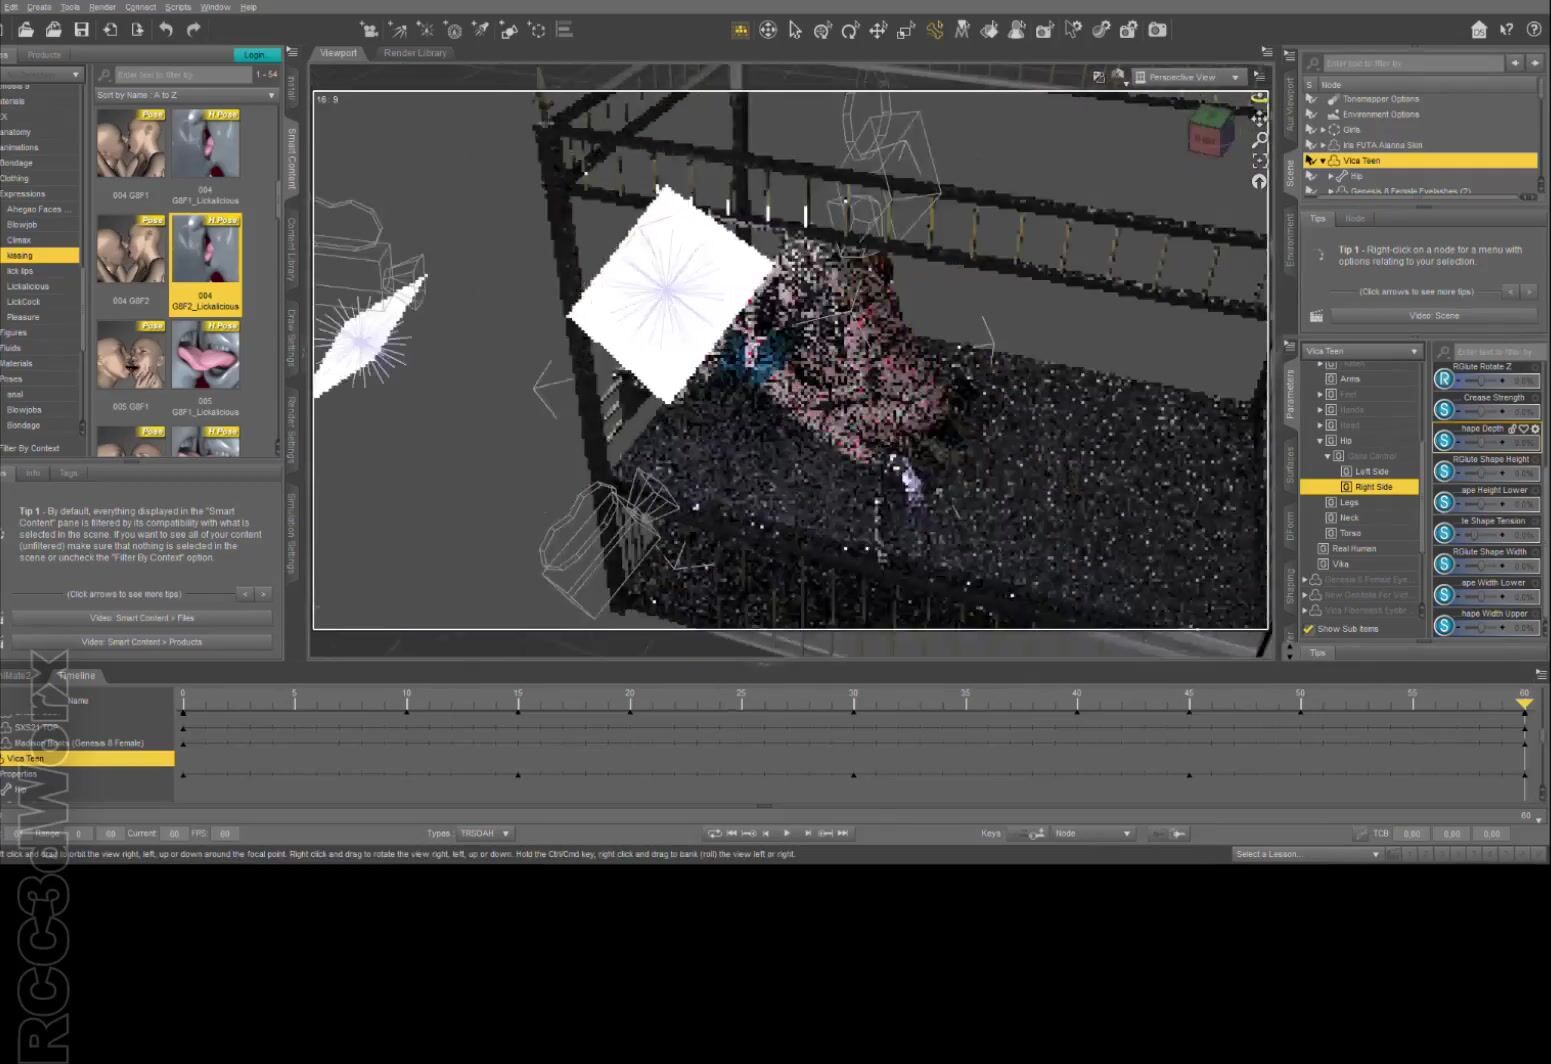Click the Save scene icon
The image size is (1551, 1064).
(x=82, y=30)
